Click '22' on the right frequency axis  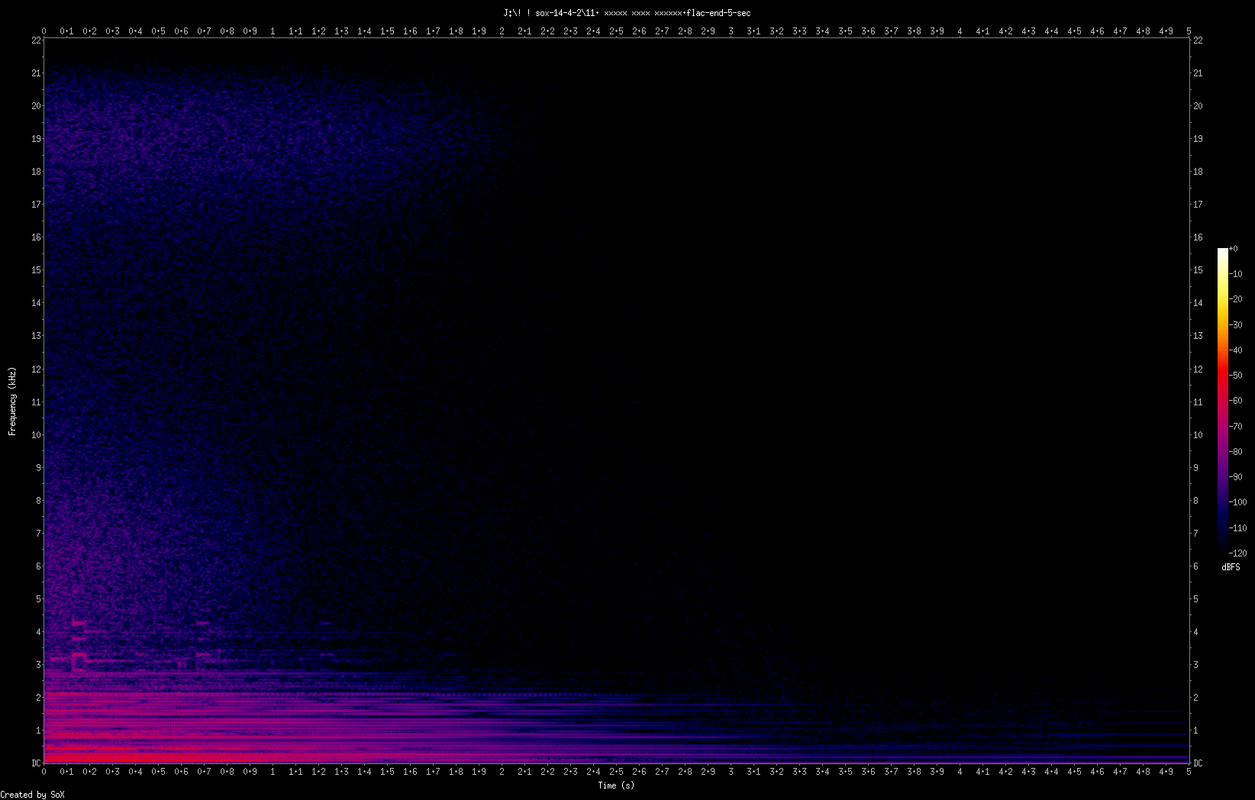click(1198, 40)
